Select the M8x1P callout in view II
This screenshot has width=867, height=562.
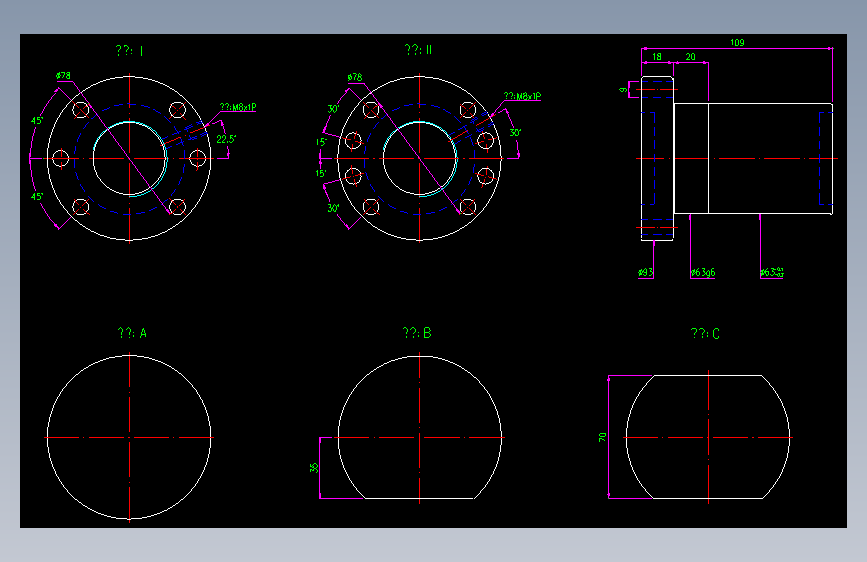[522, 96]
